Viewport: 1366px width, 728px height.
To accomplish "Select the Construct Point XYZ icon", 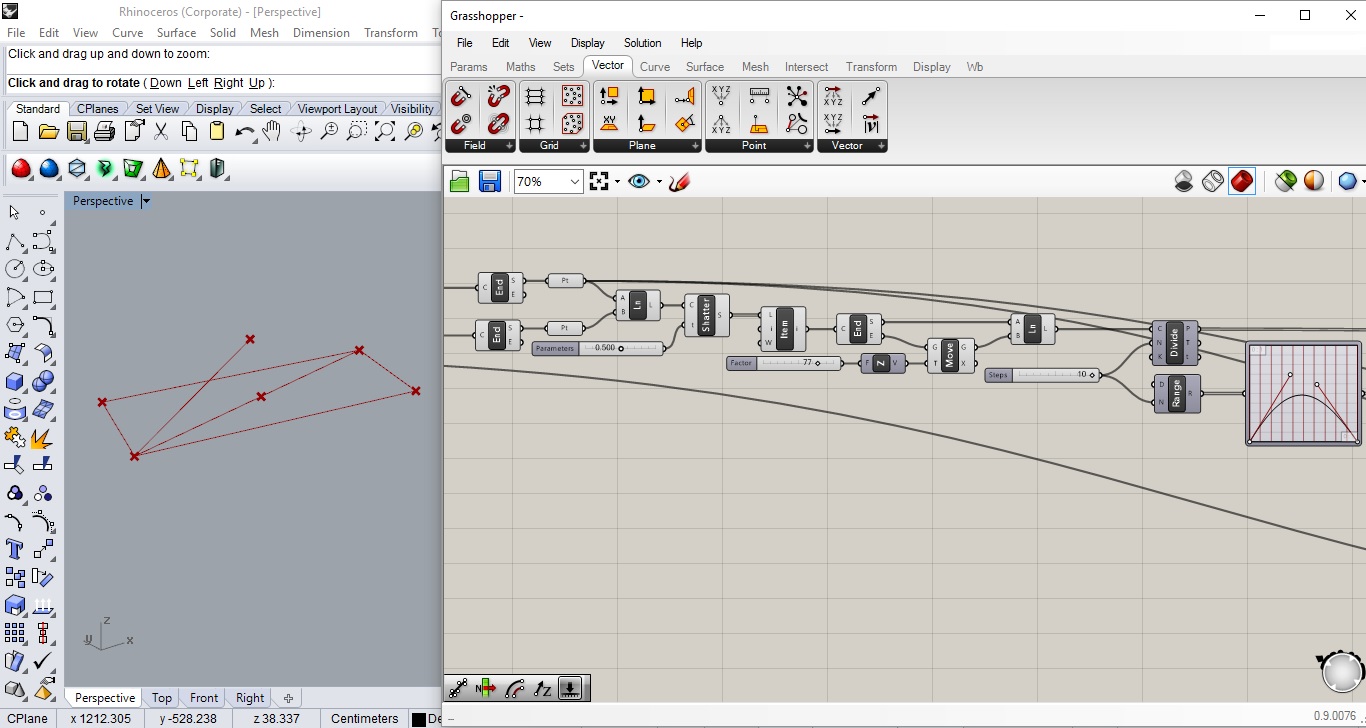I will tap(721, 96).
